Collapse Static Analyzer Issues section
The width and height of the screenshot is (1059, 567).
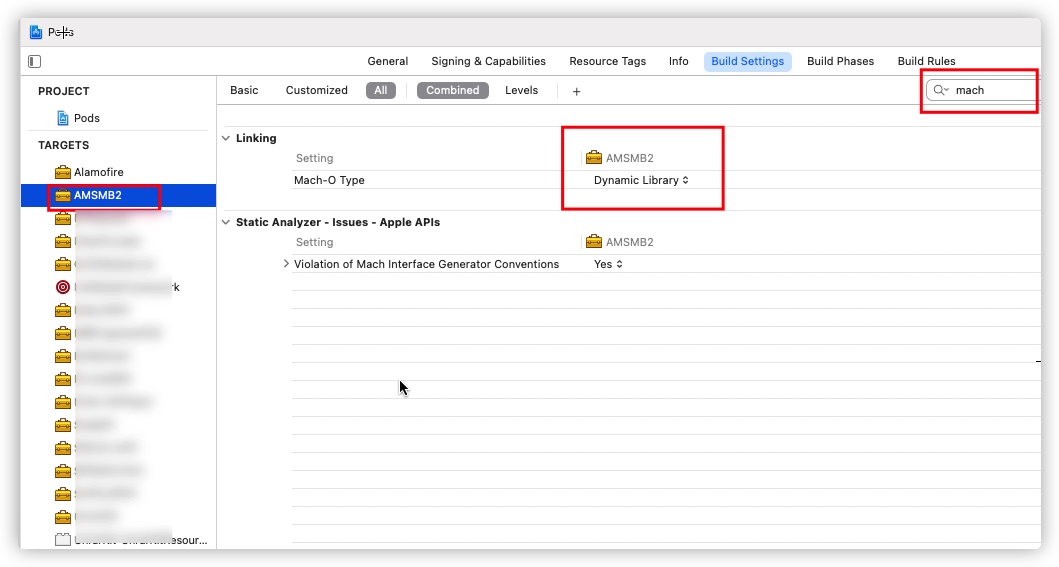point(226,222)
